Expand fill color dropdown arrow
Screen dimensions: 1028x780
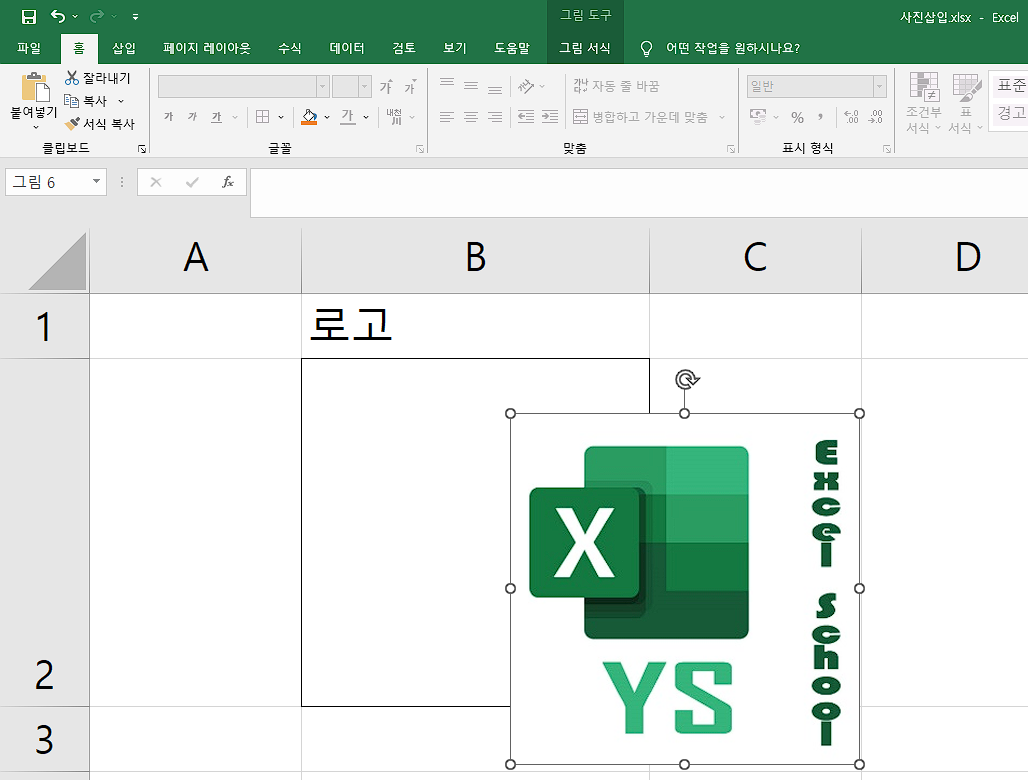click(326, 117)
